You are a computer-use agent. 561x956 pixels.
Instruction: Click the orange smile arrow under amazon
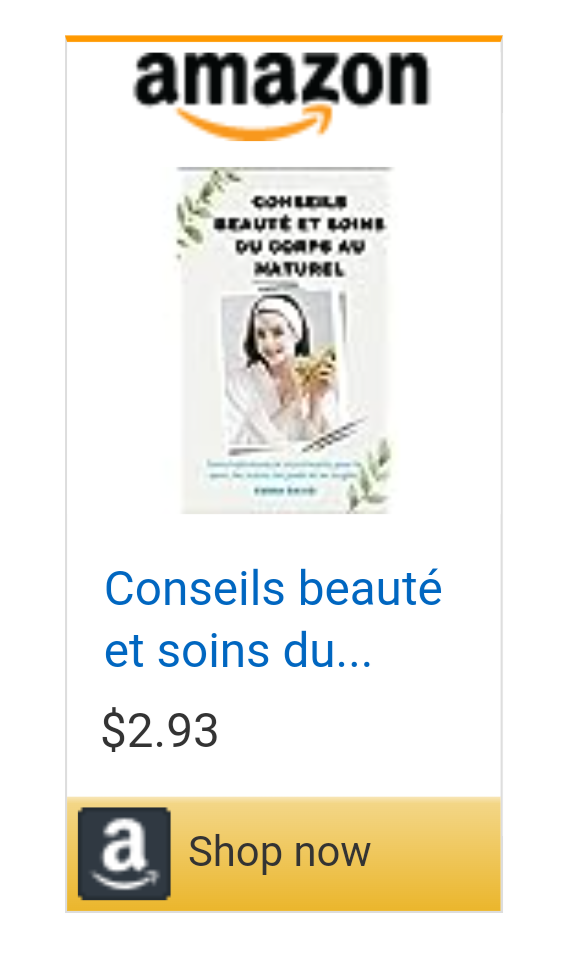coord(255,124)
